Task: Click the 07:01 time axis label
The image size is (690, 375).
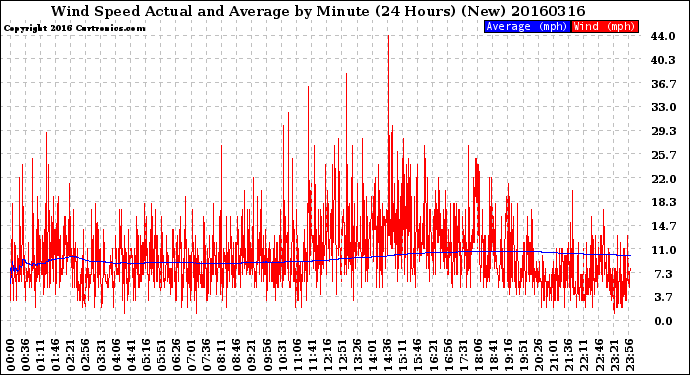Action: pos(192,355)
